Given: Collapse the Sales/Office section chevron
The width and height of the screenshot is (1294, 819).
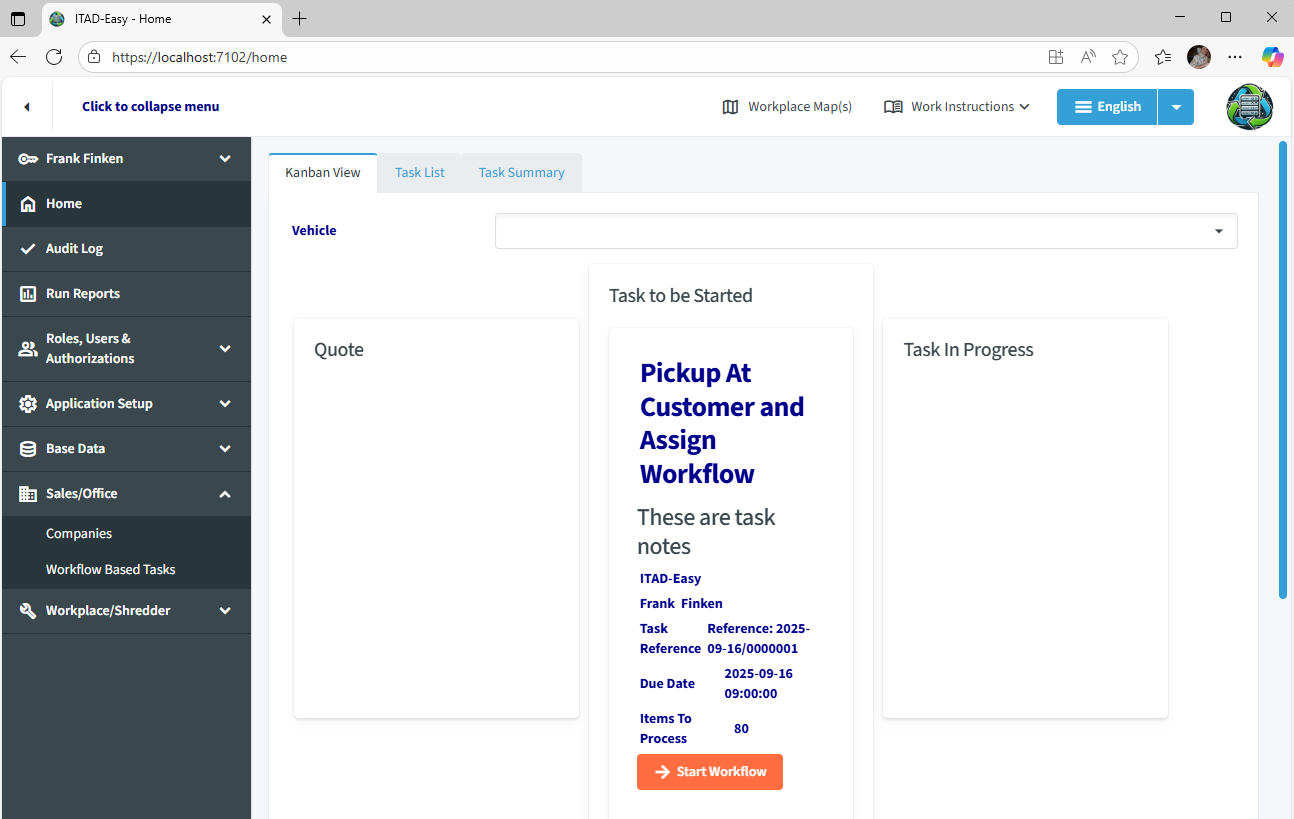Looking at the screenshot, I should coord(225,494).
